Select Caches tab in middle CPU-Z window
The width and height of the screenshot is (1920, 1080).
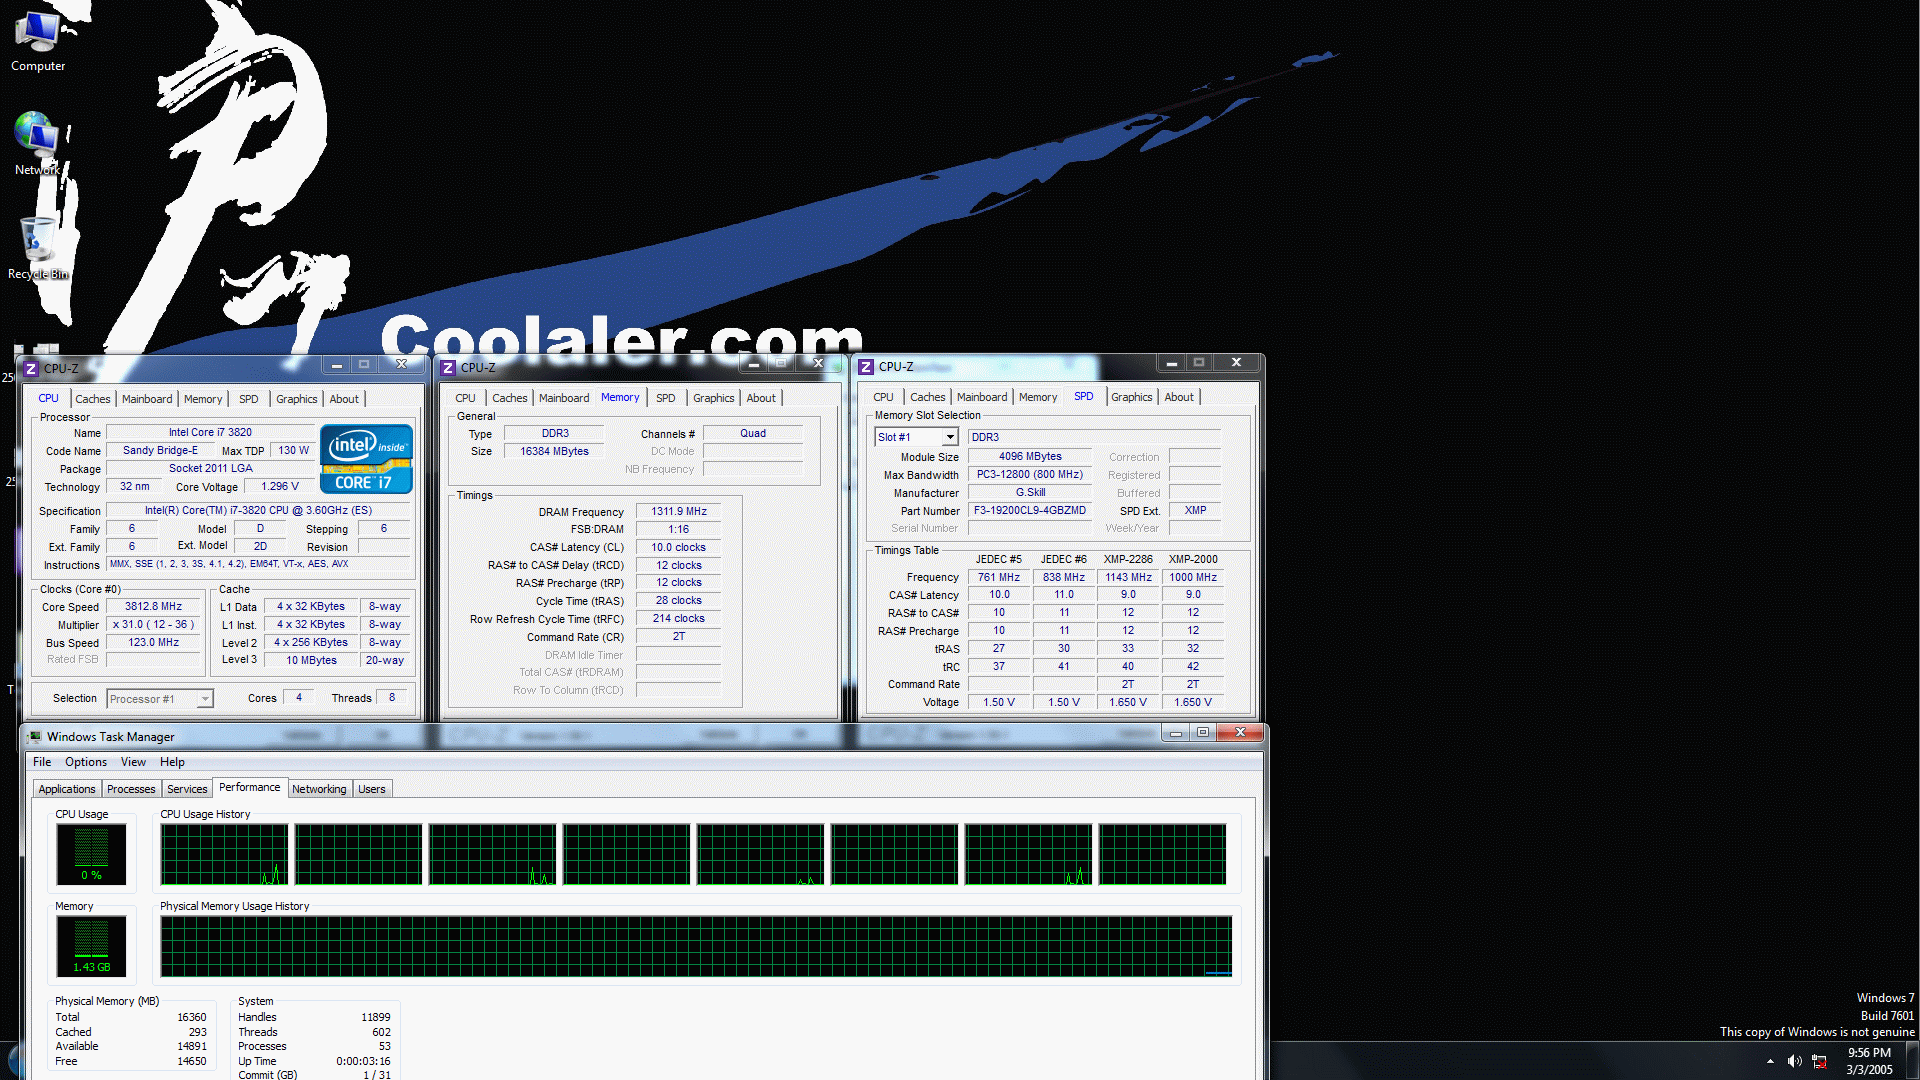click(x=510, y=398)
